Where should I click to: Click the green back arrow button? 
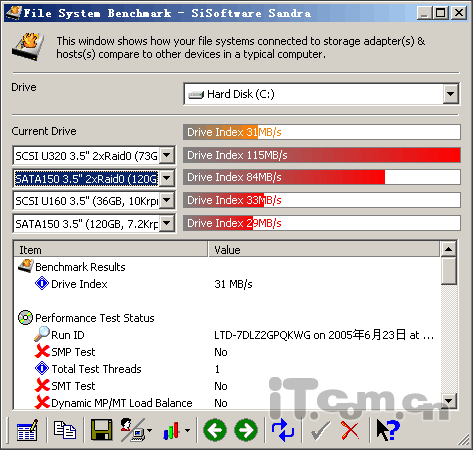215,430
